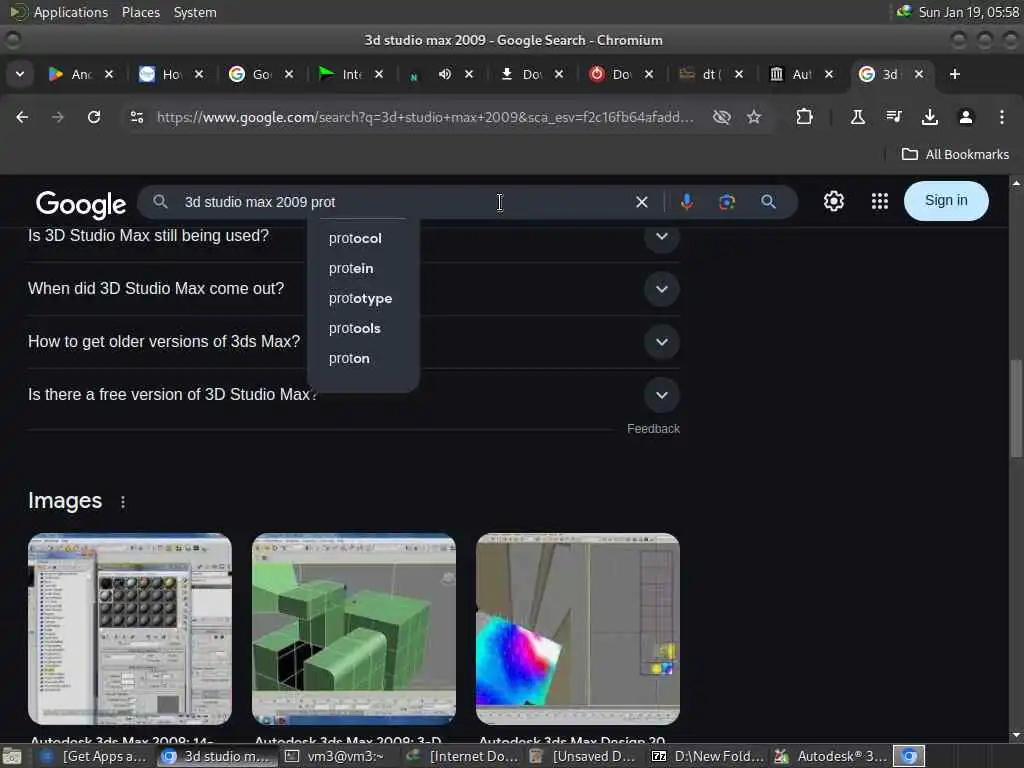Image resolution: width=1024 pixels, height=768 pixels.
Task: Open the Extensions puzzle icon
Action: pyautogui.click(x=805, y=117)
